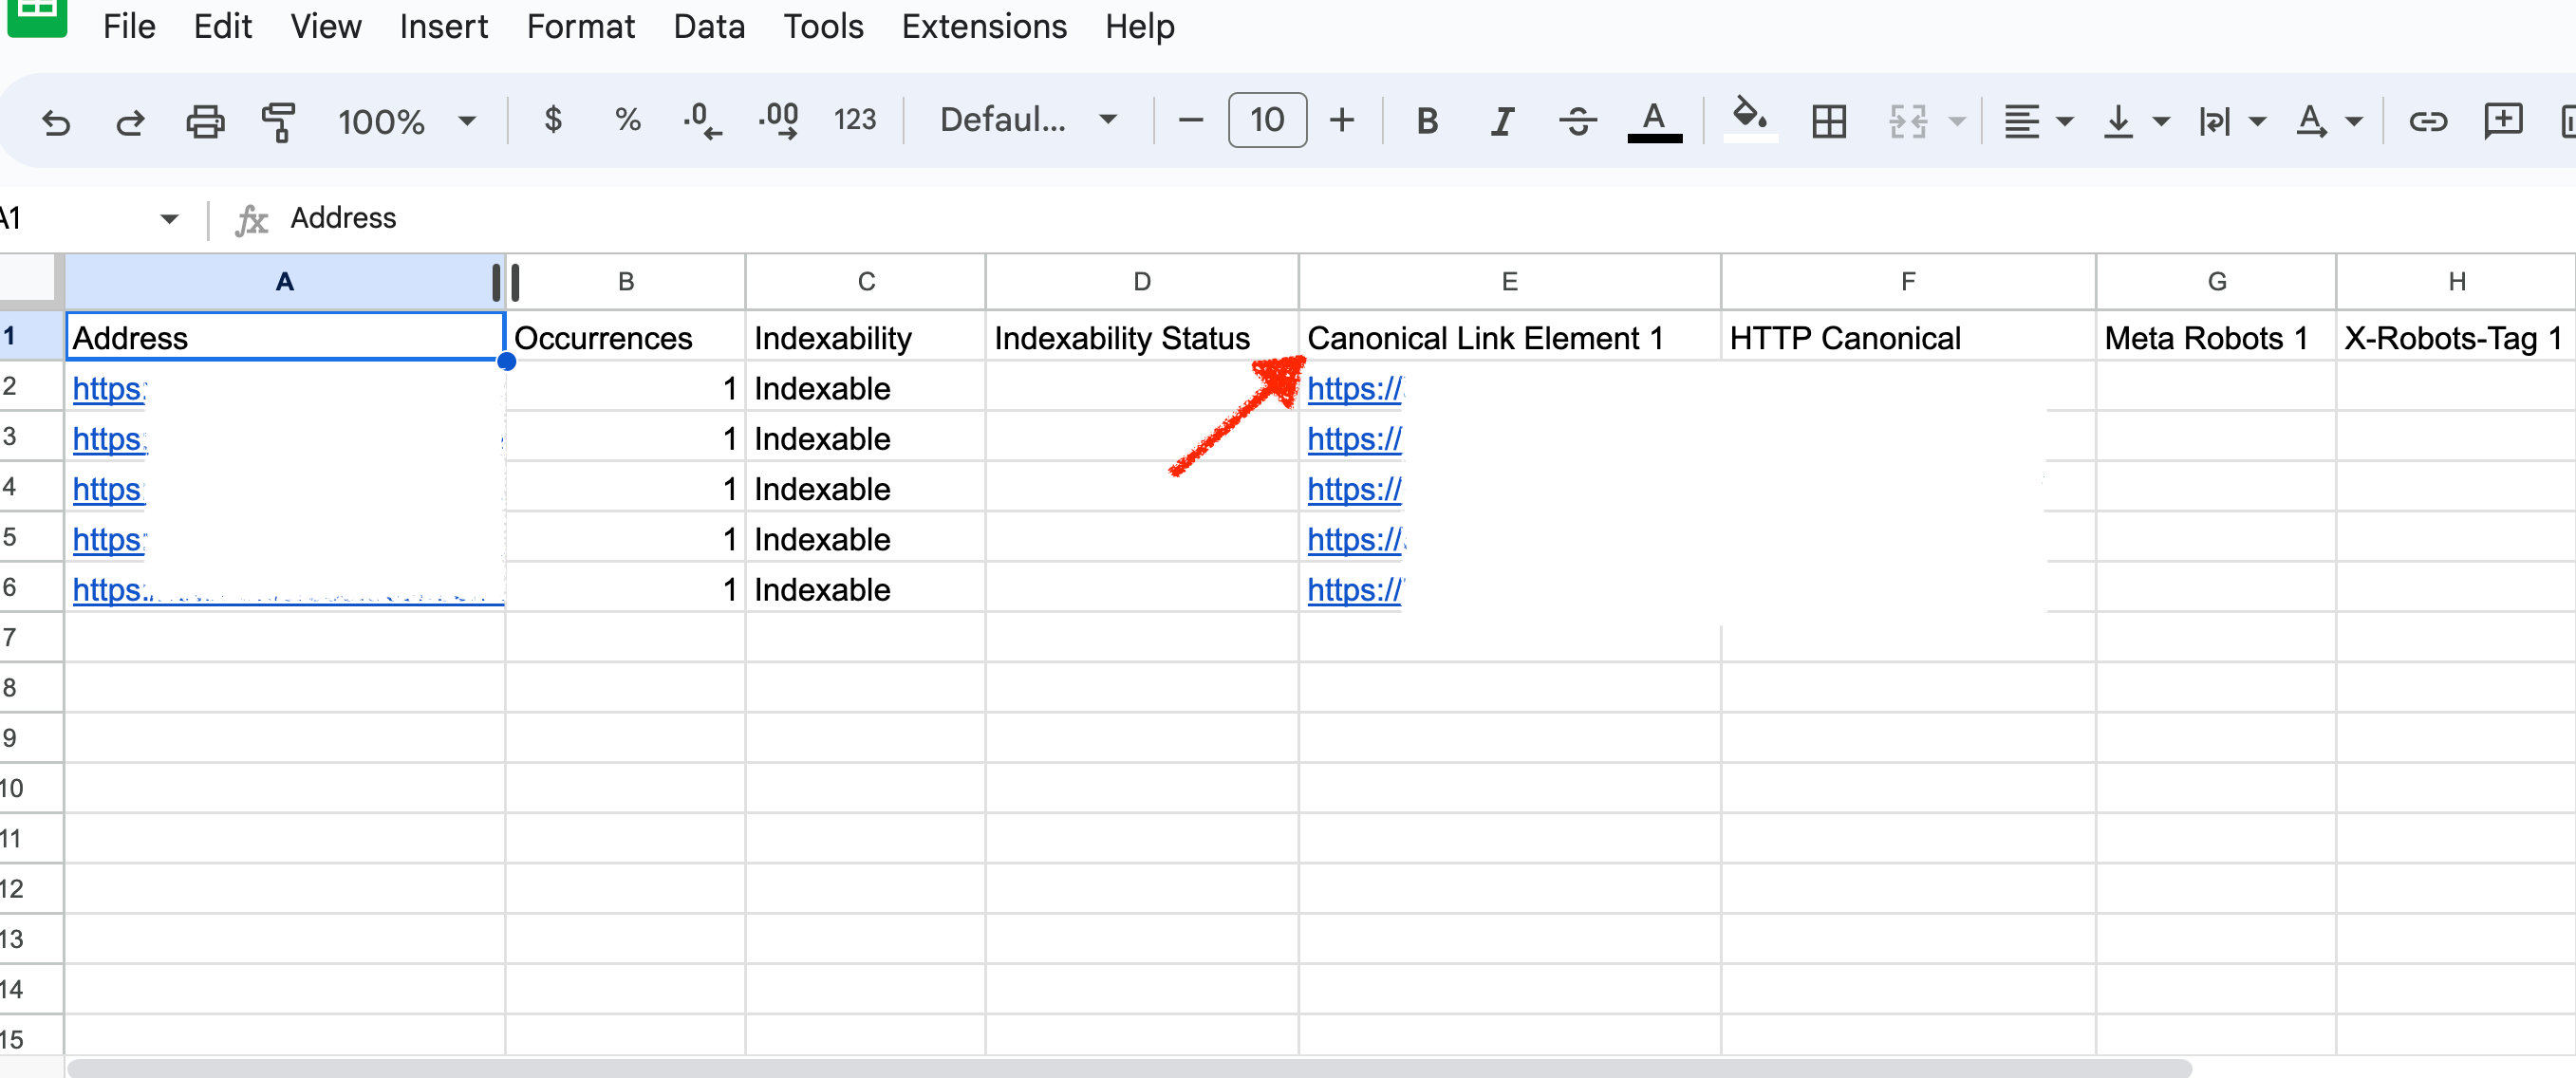Screen dimensions: 2576x1078
Task: Insert a link with chain icon
Action: click(2427, 121)
